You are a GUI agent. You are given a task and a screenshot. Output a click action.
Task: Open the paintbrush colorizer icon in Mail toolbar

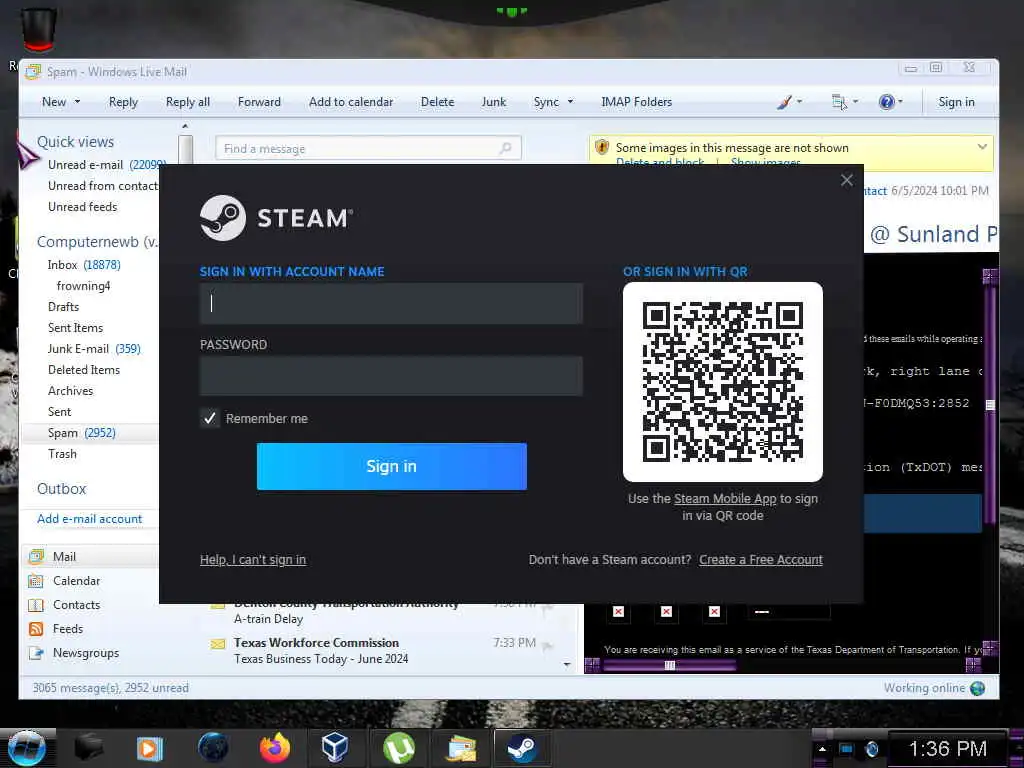pos(784,102)
